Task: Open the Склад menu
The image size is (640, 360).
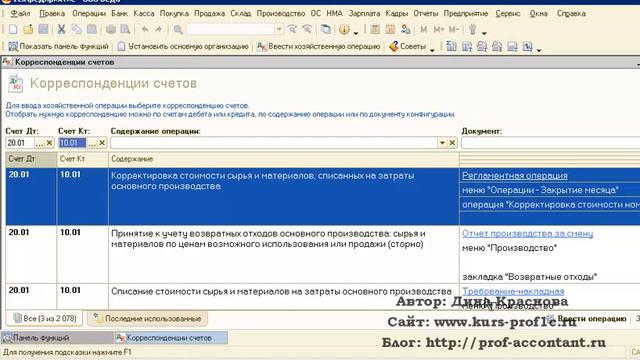Action: point(240,13)
